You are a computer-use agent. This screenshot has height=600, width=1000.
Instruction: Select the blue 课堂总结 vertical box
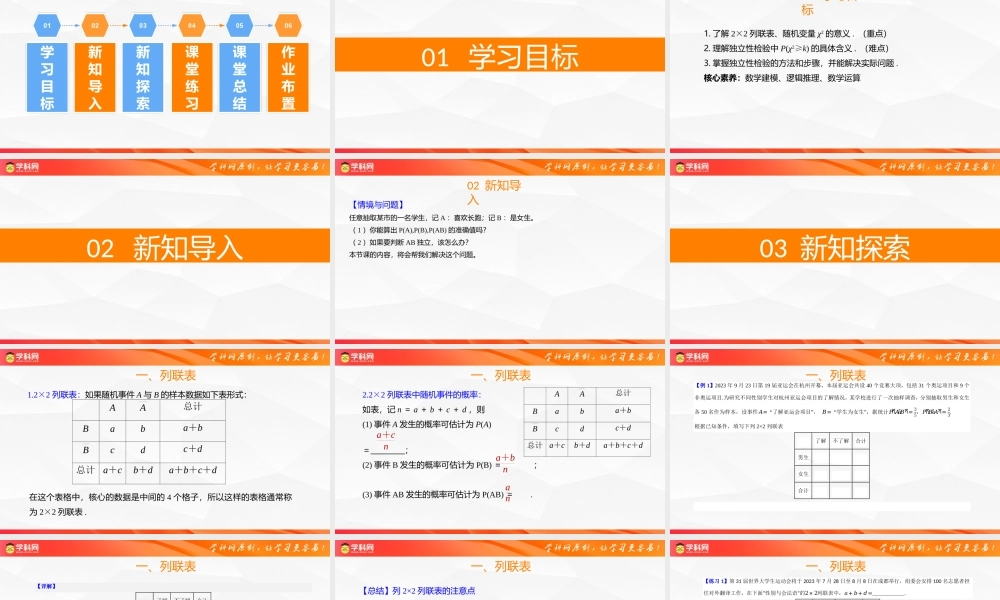coord(239,77)
